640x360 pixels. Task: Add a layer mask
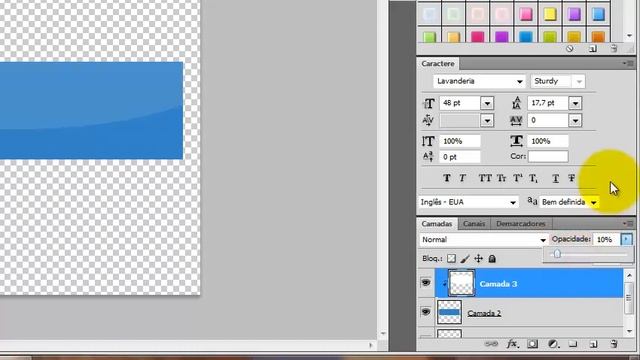pos(532,344)
